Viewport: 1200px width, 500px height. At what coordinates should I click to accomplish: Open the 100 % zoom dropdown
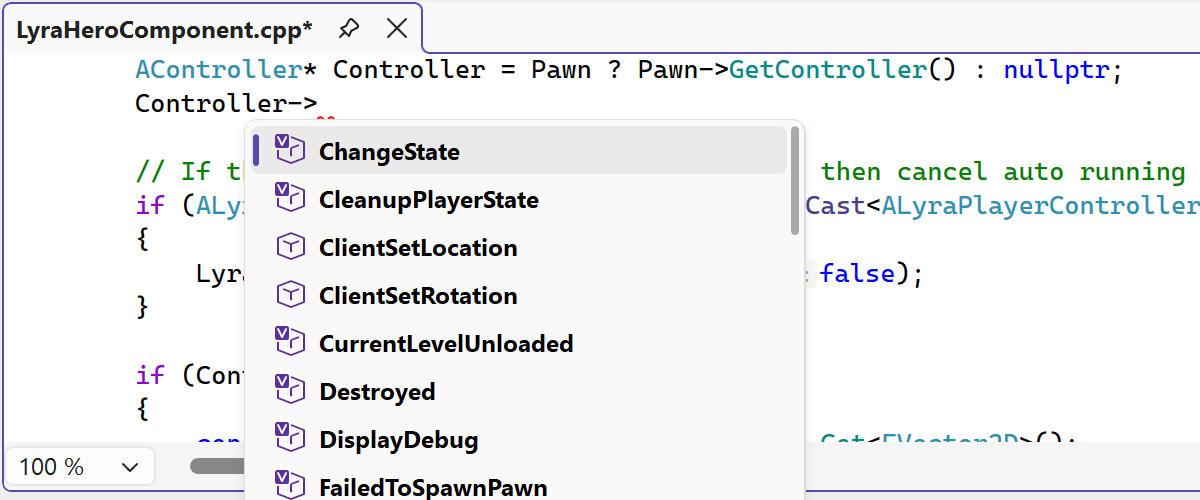pyautogui.click(x=80, y=467)
